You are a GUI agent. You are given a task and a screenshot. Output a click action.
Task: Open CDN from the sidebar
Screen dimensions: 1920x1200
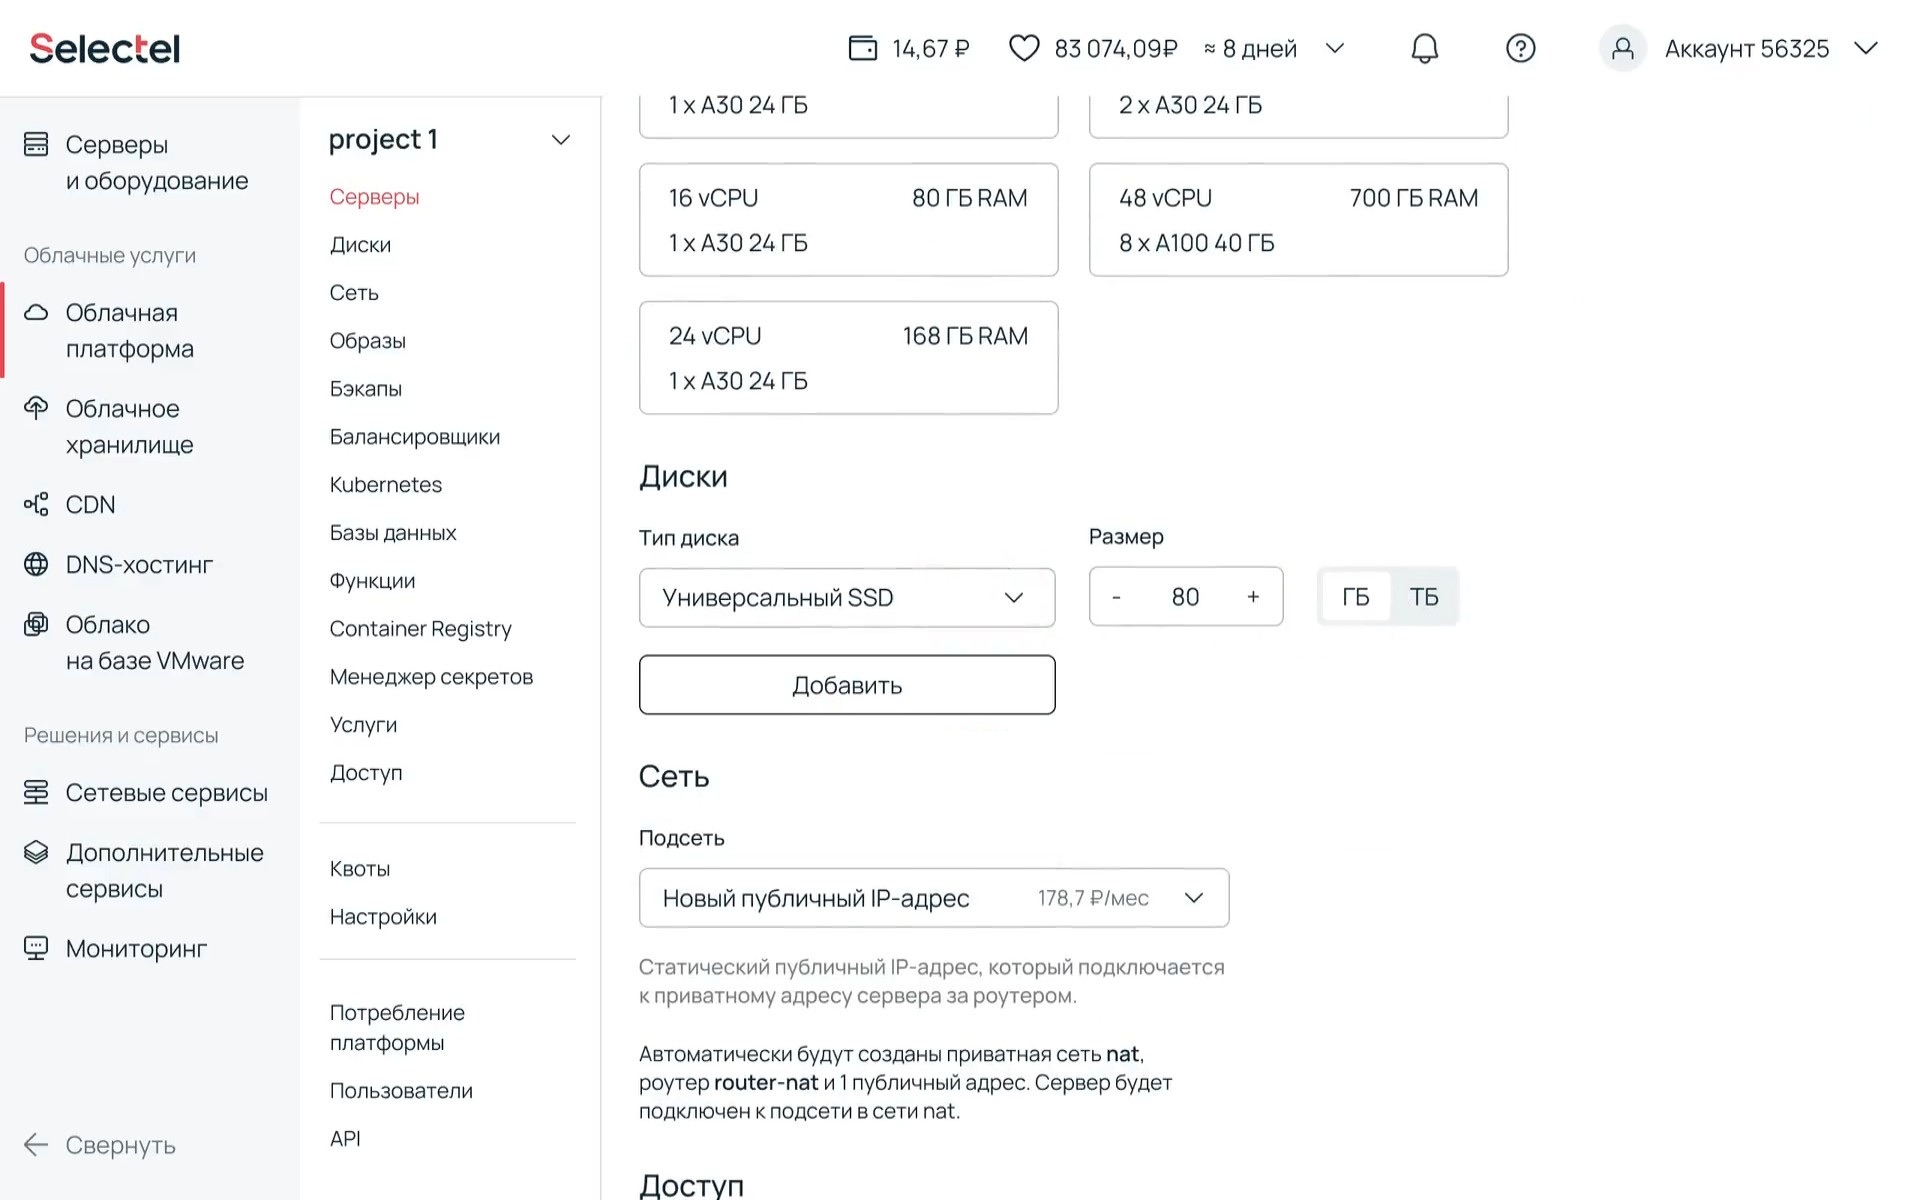pos(90,505)
